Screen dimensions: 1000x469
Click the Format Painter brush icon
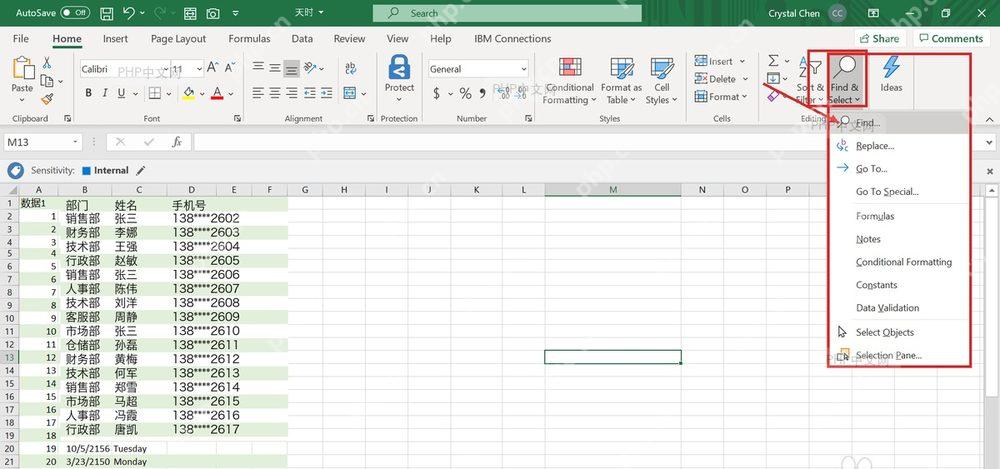(x=47, y=99)
